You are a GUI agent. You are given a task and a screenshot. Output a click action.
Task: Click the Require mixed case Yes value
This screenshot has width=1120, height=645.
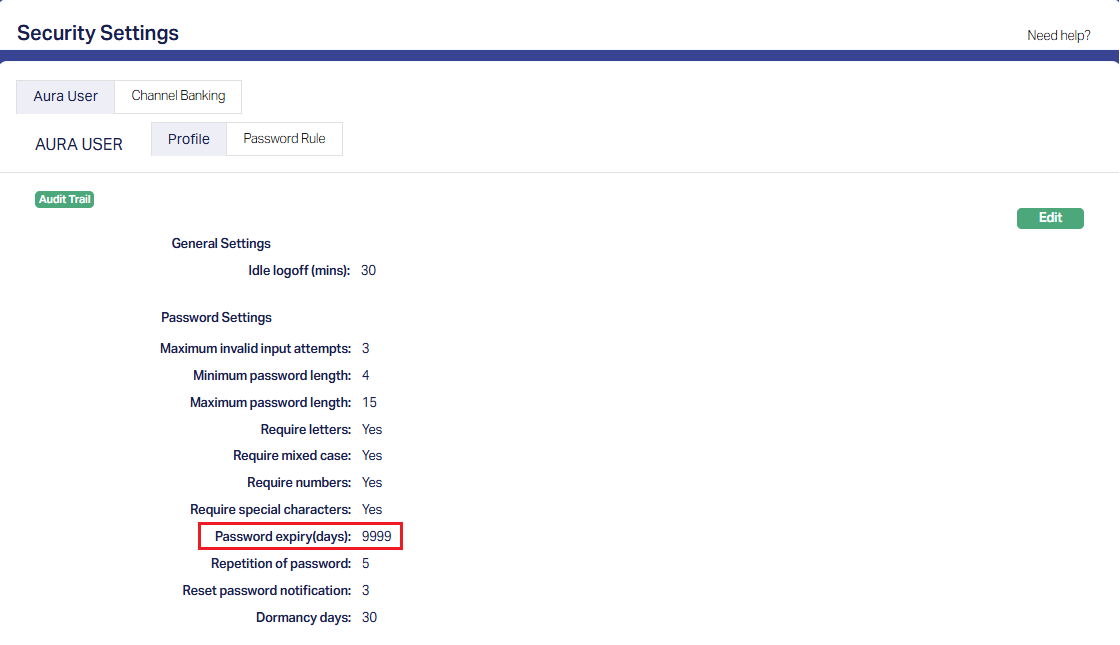[x=372, y=456]
